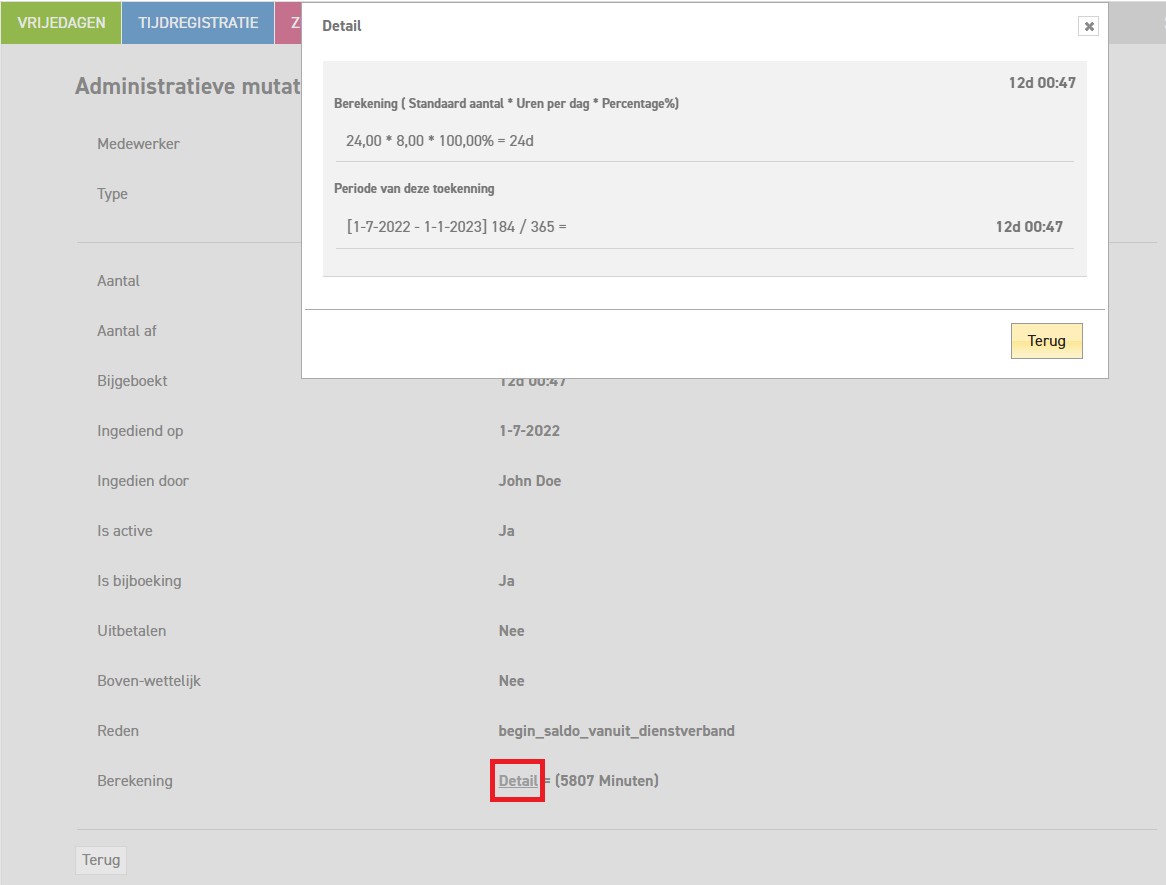Click the Administratieve mutatie page heading
1166x885 pixels.
click(188, 86)
